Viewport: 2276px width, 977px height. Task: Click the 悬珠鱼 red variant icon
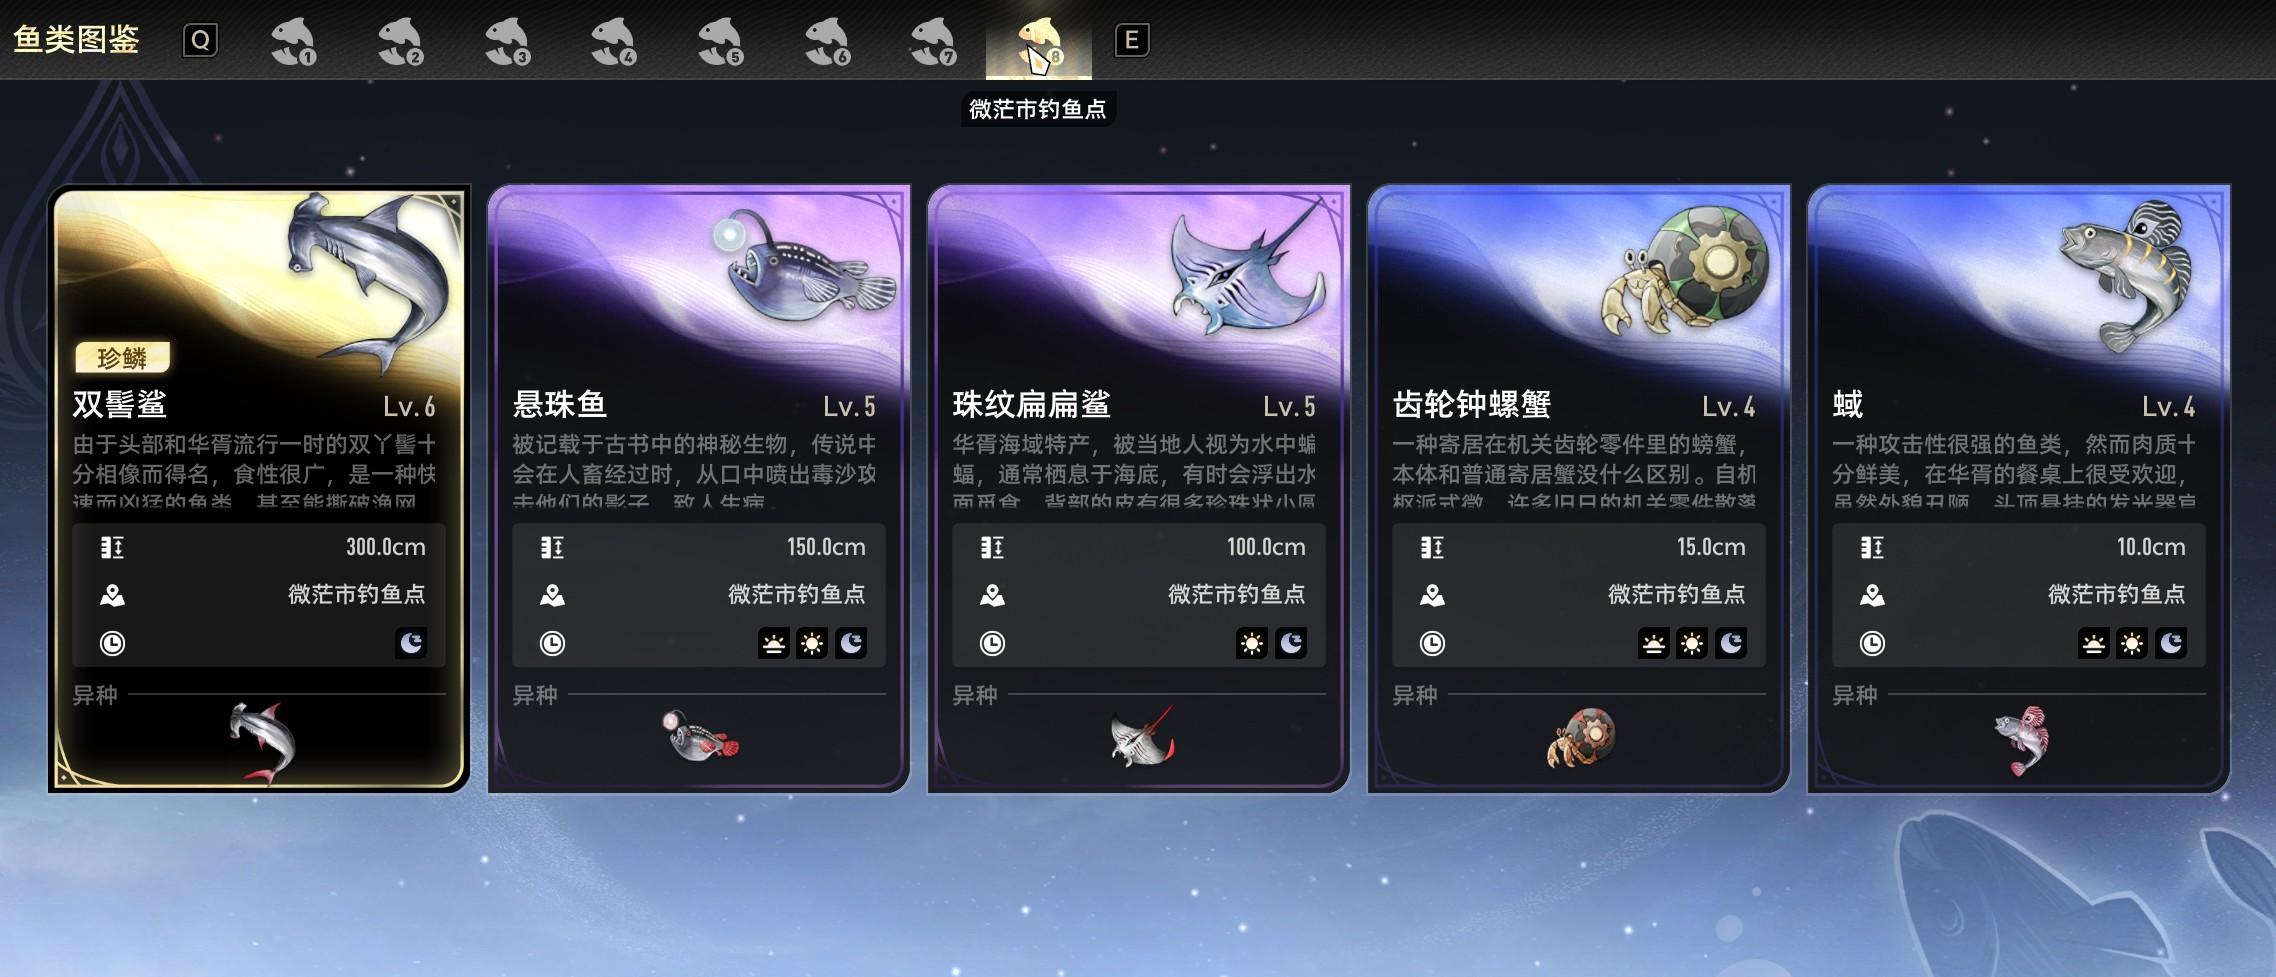(701, 737)
